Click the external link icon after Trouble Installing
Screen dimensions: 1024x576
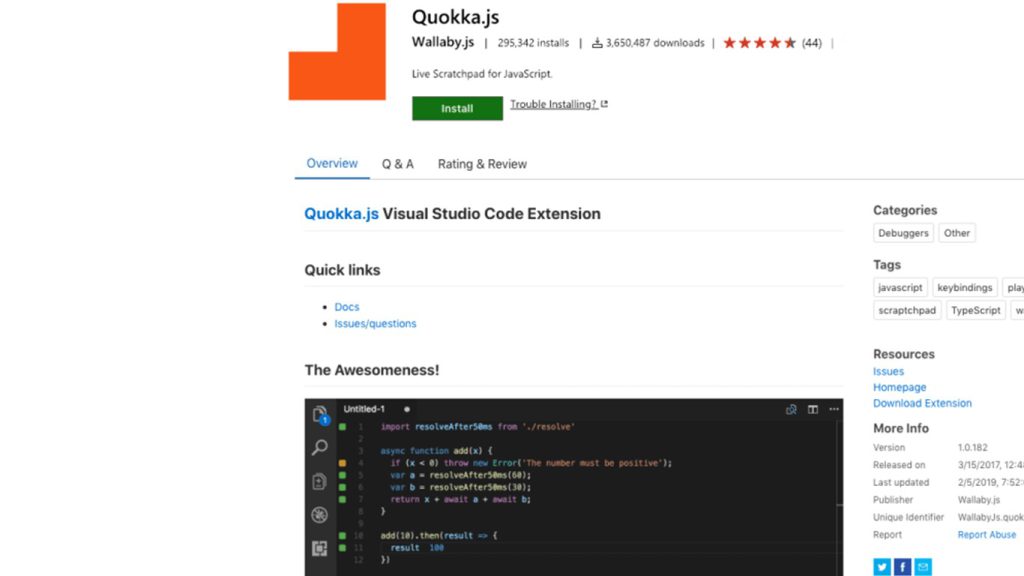(x=604, y=104)
